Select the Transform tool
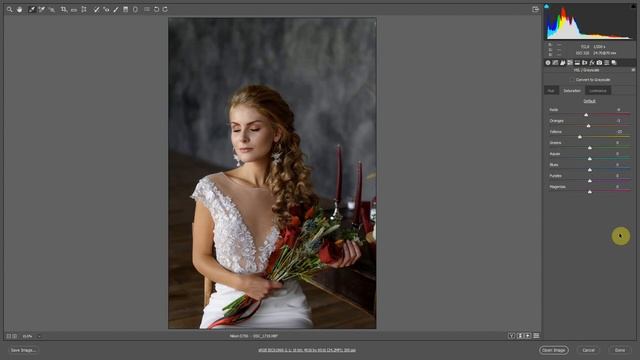Screen dimensions: 640x360 click(x=84, y=9)
